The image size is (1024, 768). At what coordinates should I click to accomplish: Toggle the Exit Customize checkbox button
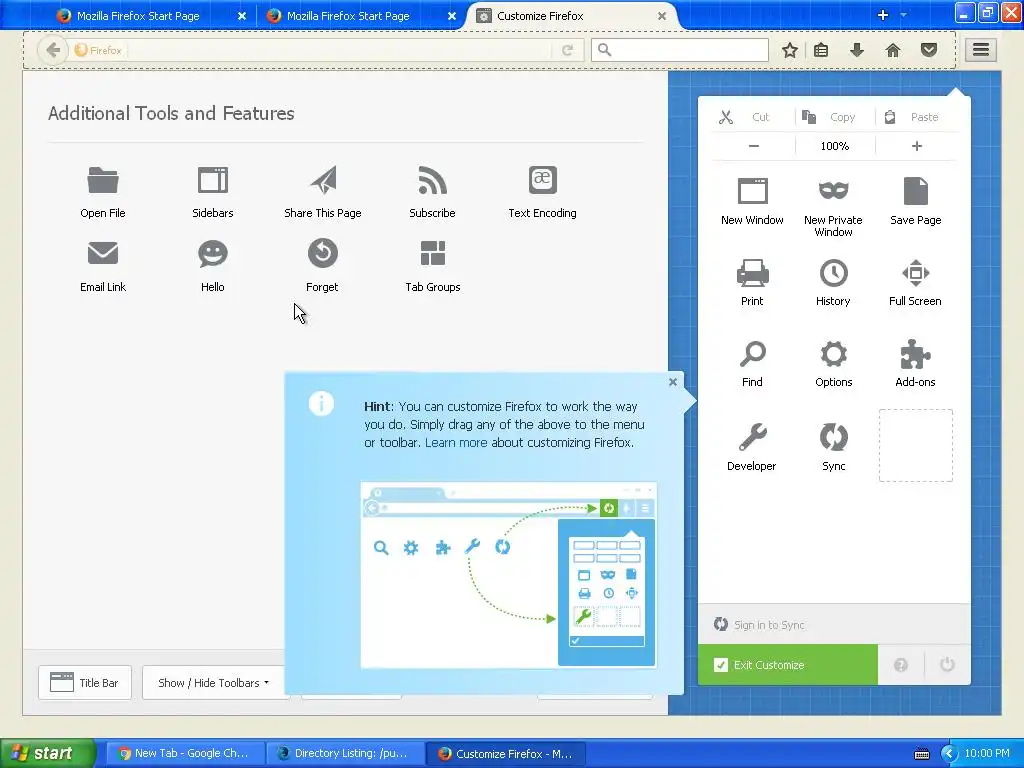coord(788,665)
